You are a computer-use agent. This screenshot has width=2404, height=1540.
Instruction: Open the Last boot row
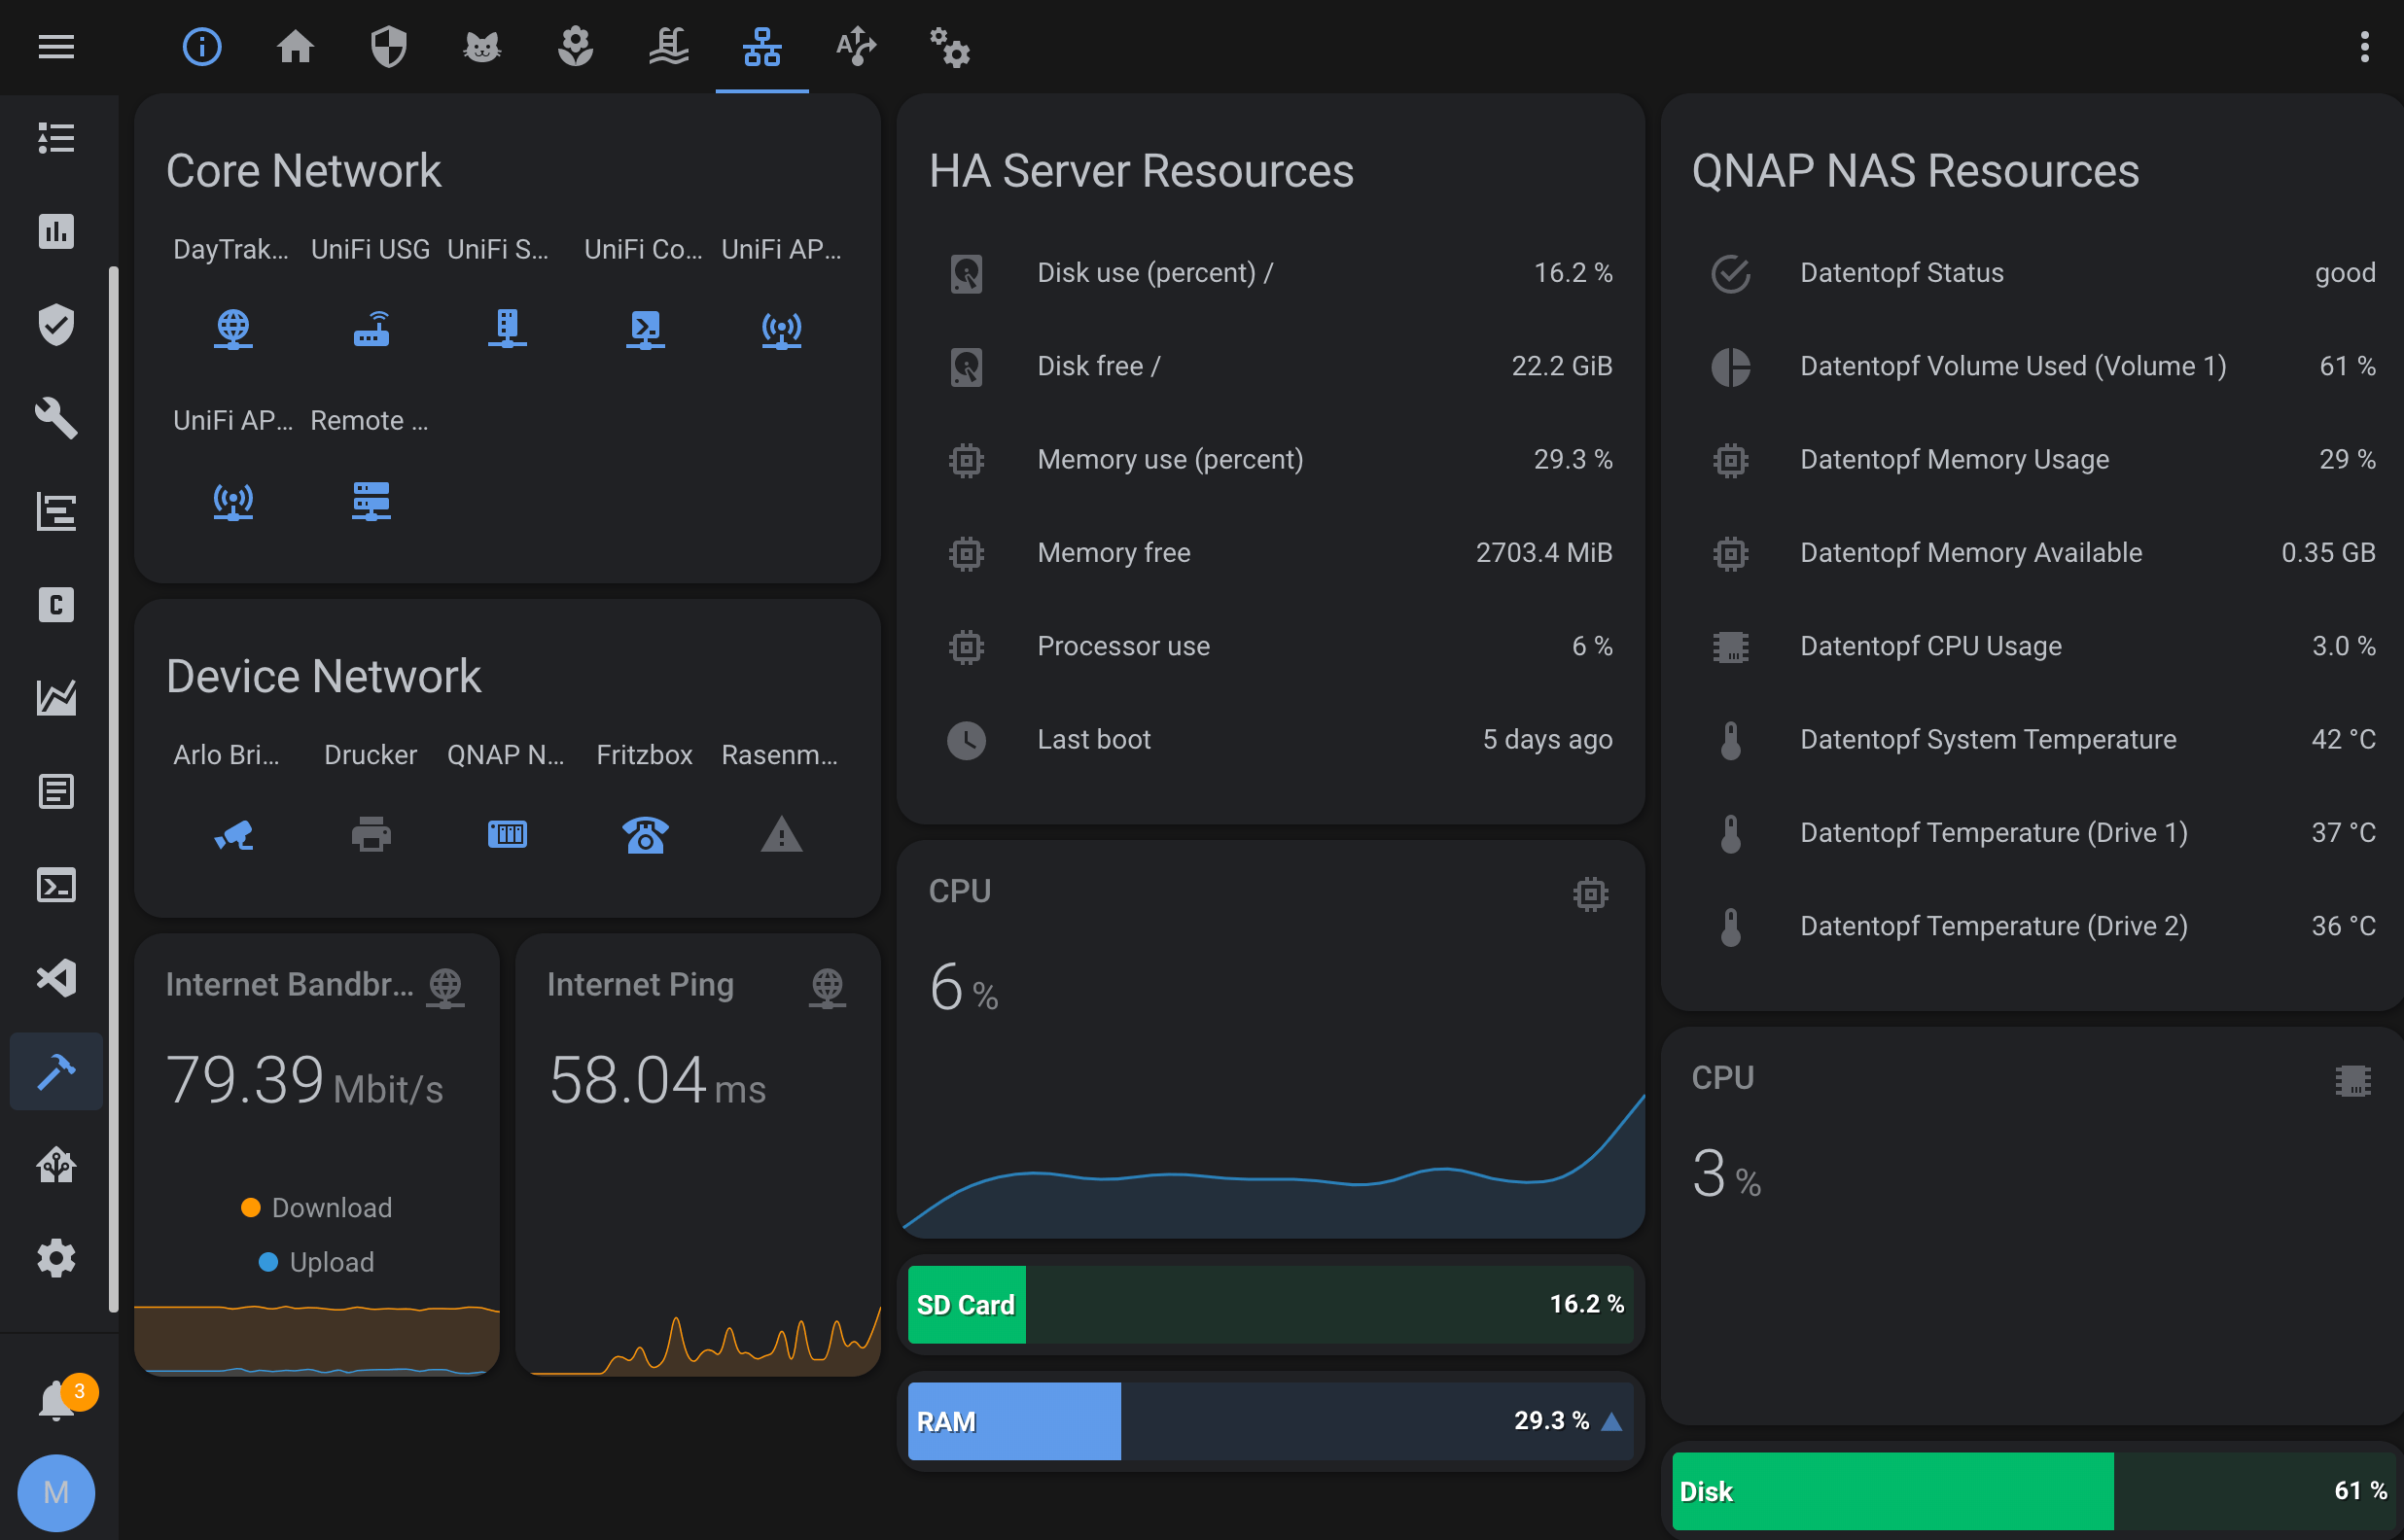click(1271, 739)
